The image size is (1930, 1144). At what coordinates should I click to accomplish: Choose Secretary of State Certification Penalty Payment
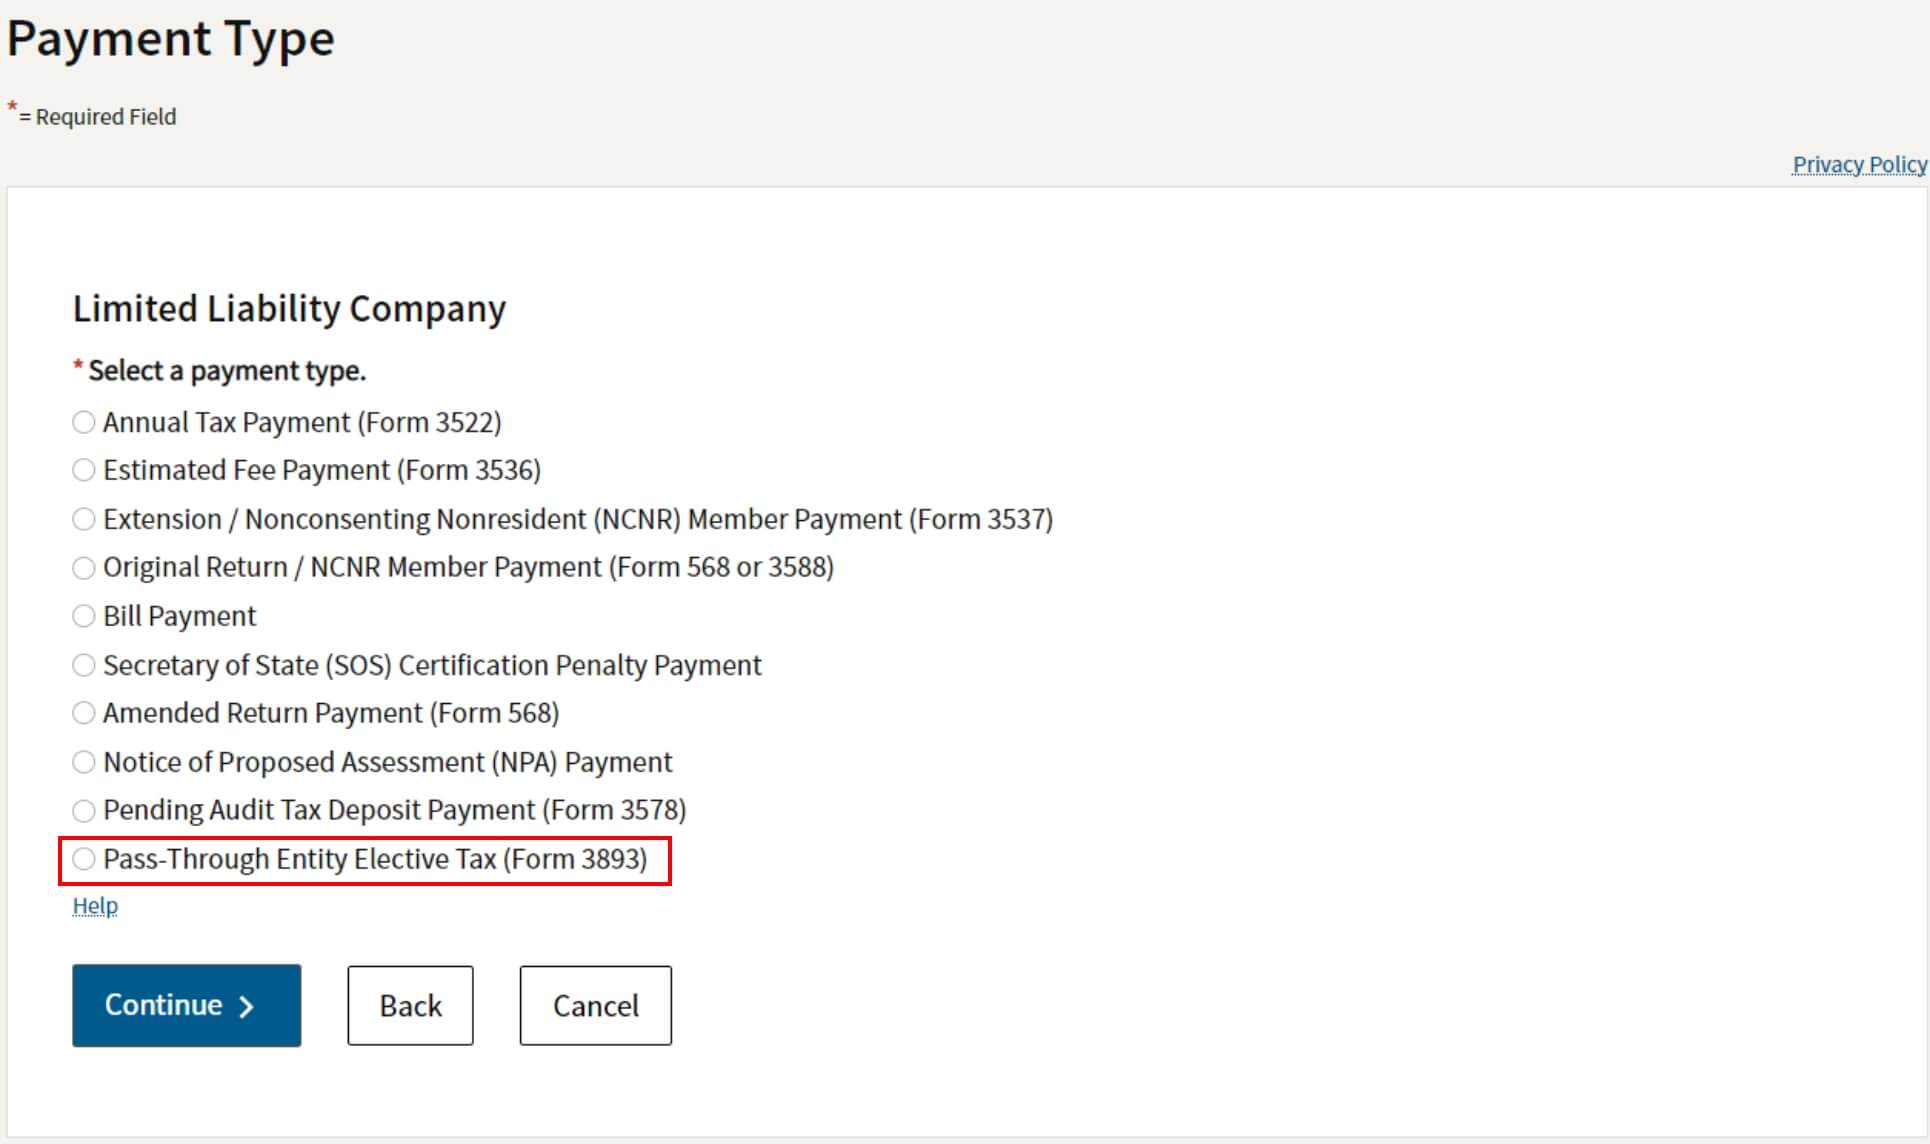(x=84, y=665)
